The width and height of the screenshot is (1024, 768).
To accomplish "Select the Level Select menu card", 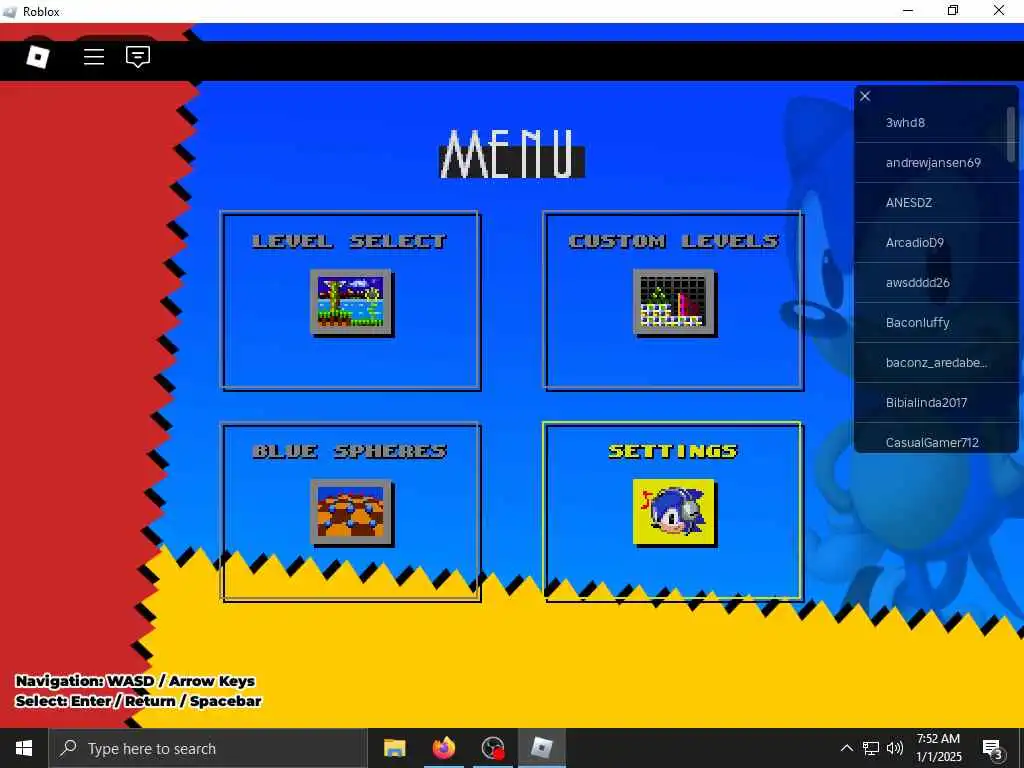I will coord(351,300).
